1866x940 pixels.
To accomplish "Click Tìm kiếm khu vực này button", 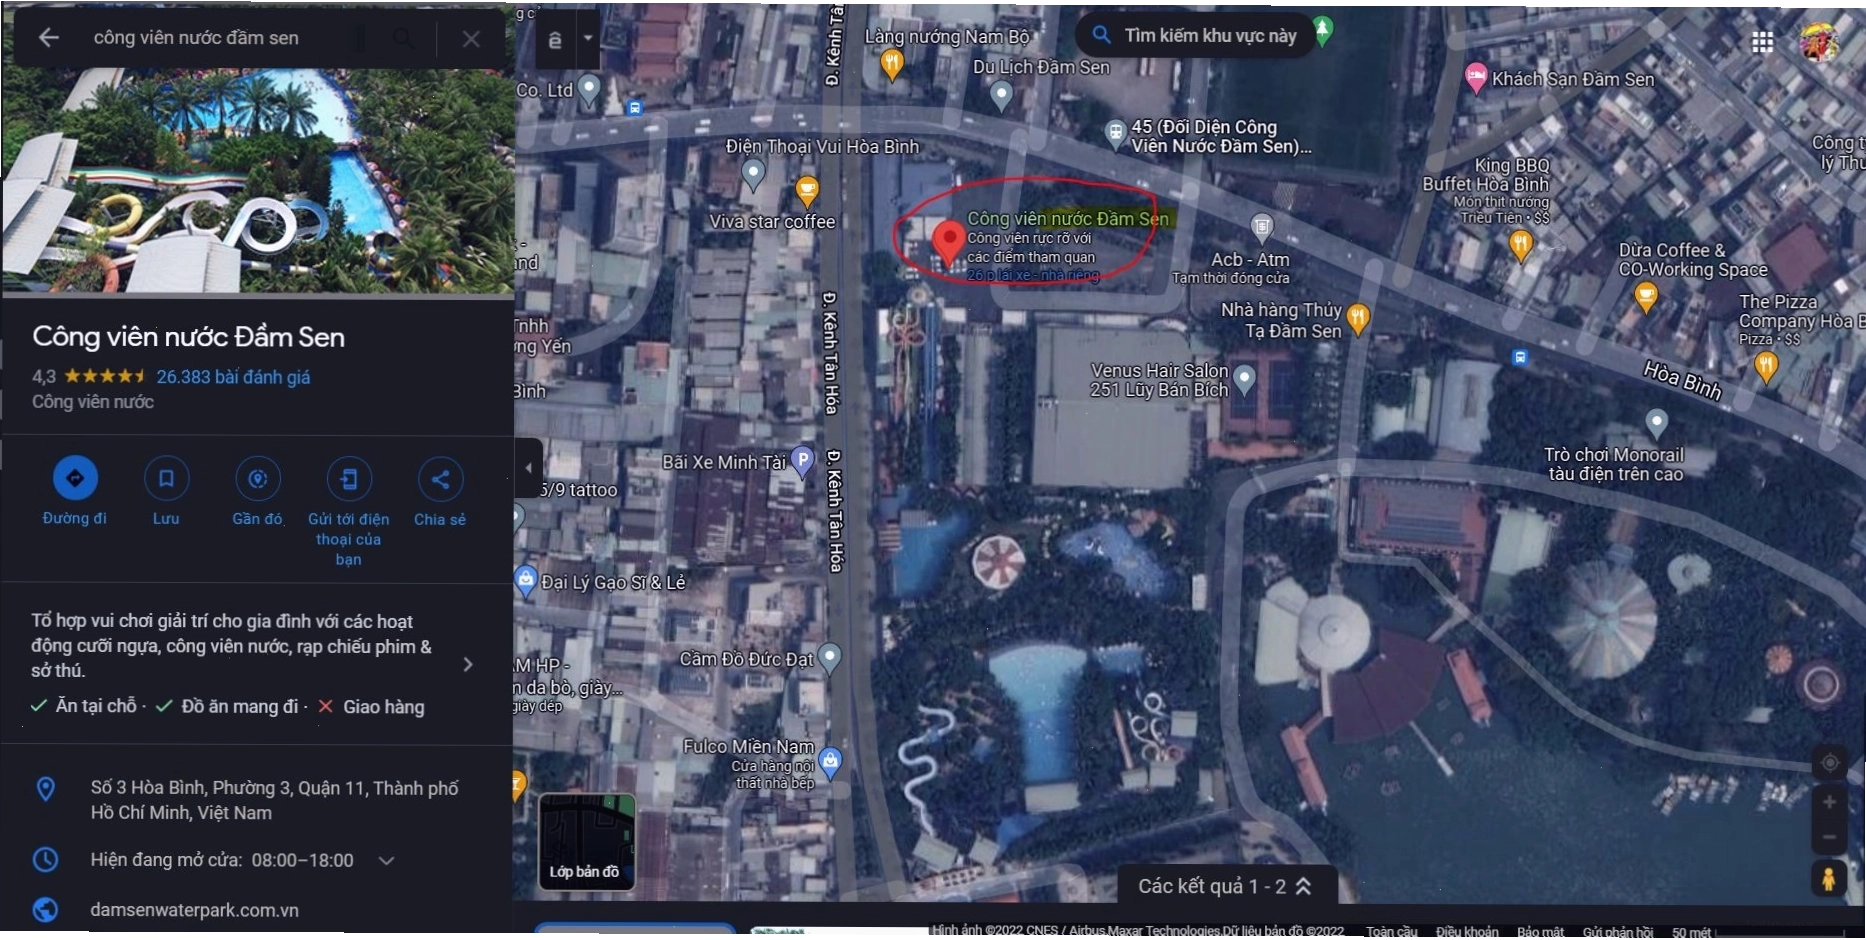I will point(1196,36).
